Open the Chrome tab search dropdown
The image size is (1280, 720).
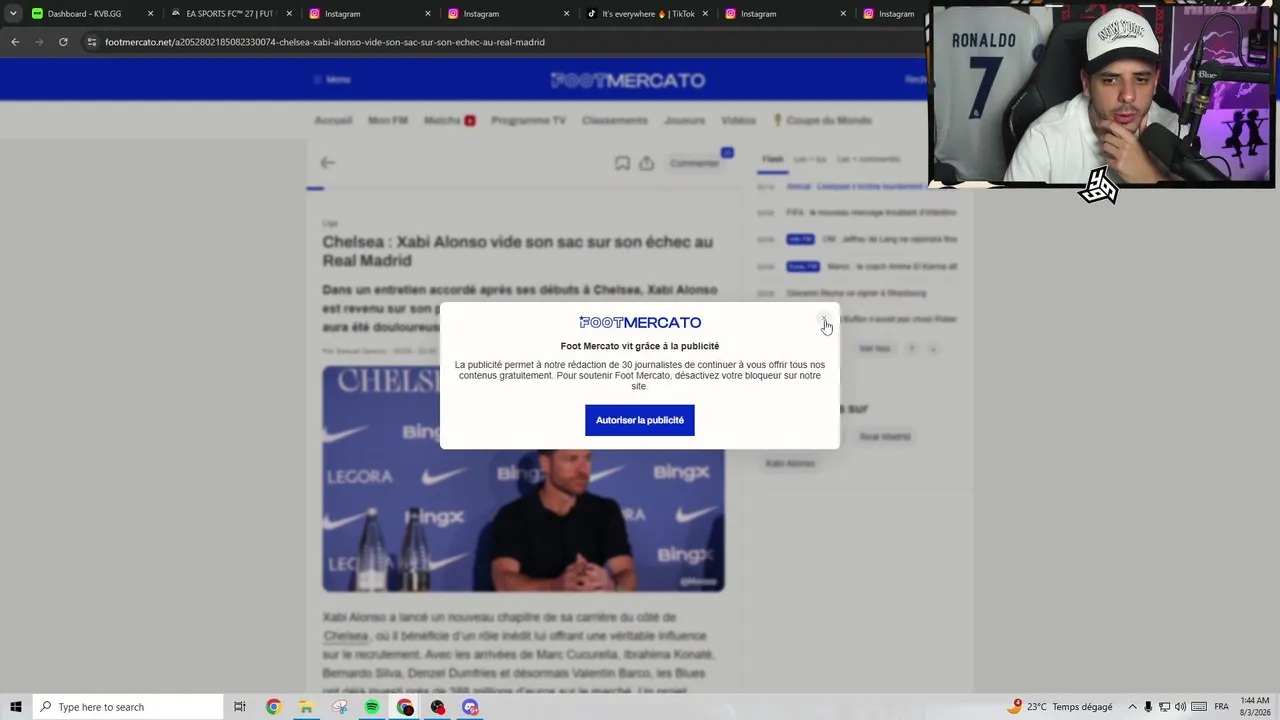tap(13, 14)
